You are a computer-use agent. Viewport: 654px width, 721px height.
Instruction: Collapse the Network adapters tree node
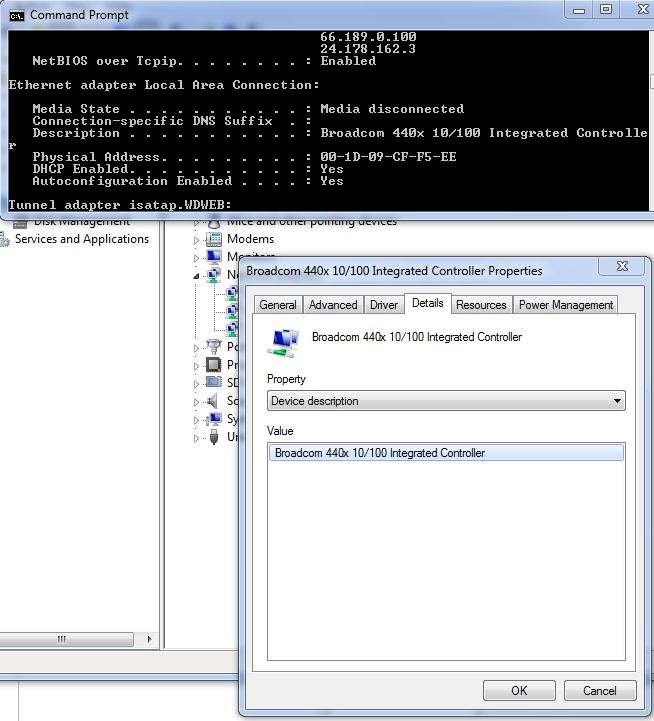coord(196,276)
